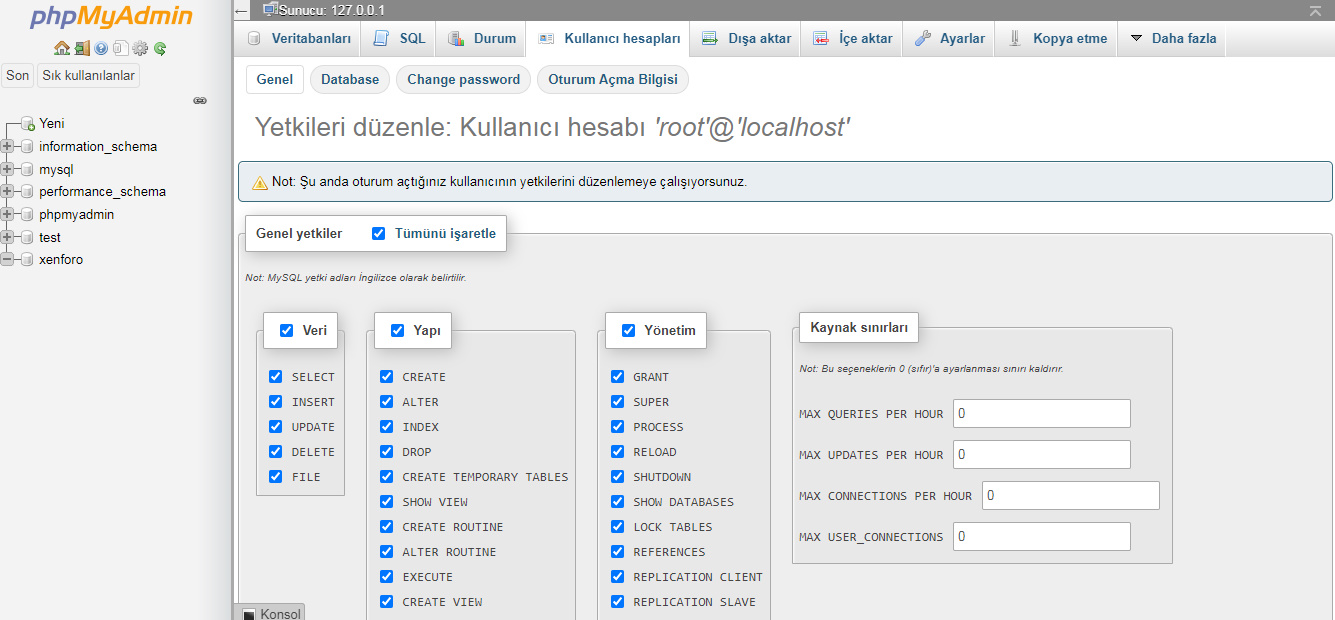Toggle the Yapı group checkbox
The image size is (1335, 620).
(x=397, y=331)
